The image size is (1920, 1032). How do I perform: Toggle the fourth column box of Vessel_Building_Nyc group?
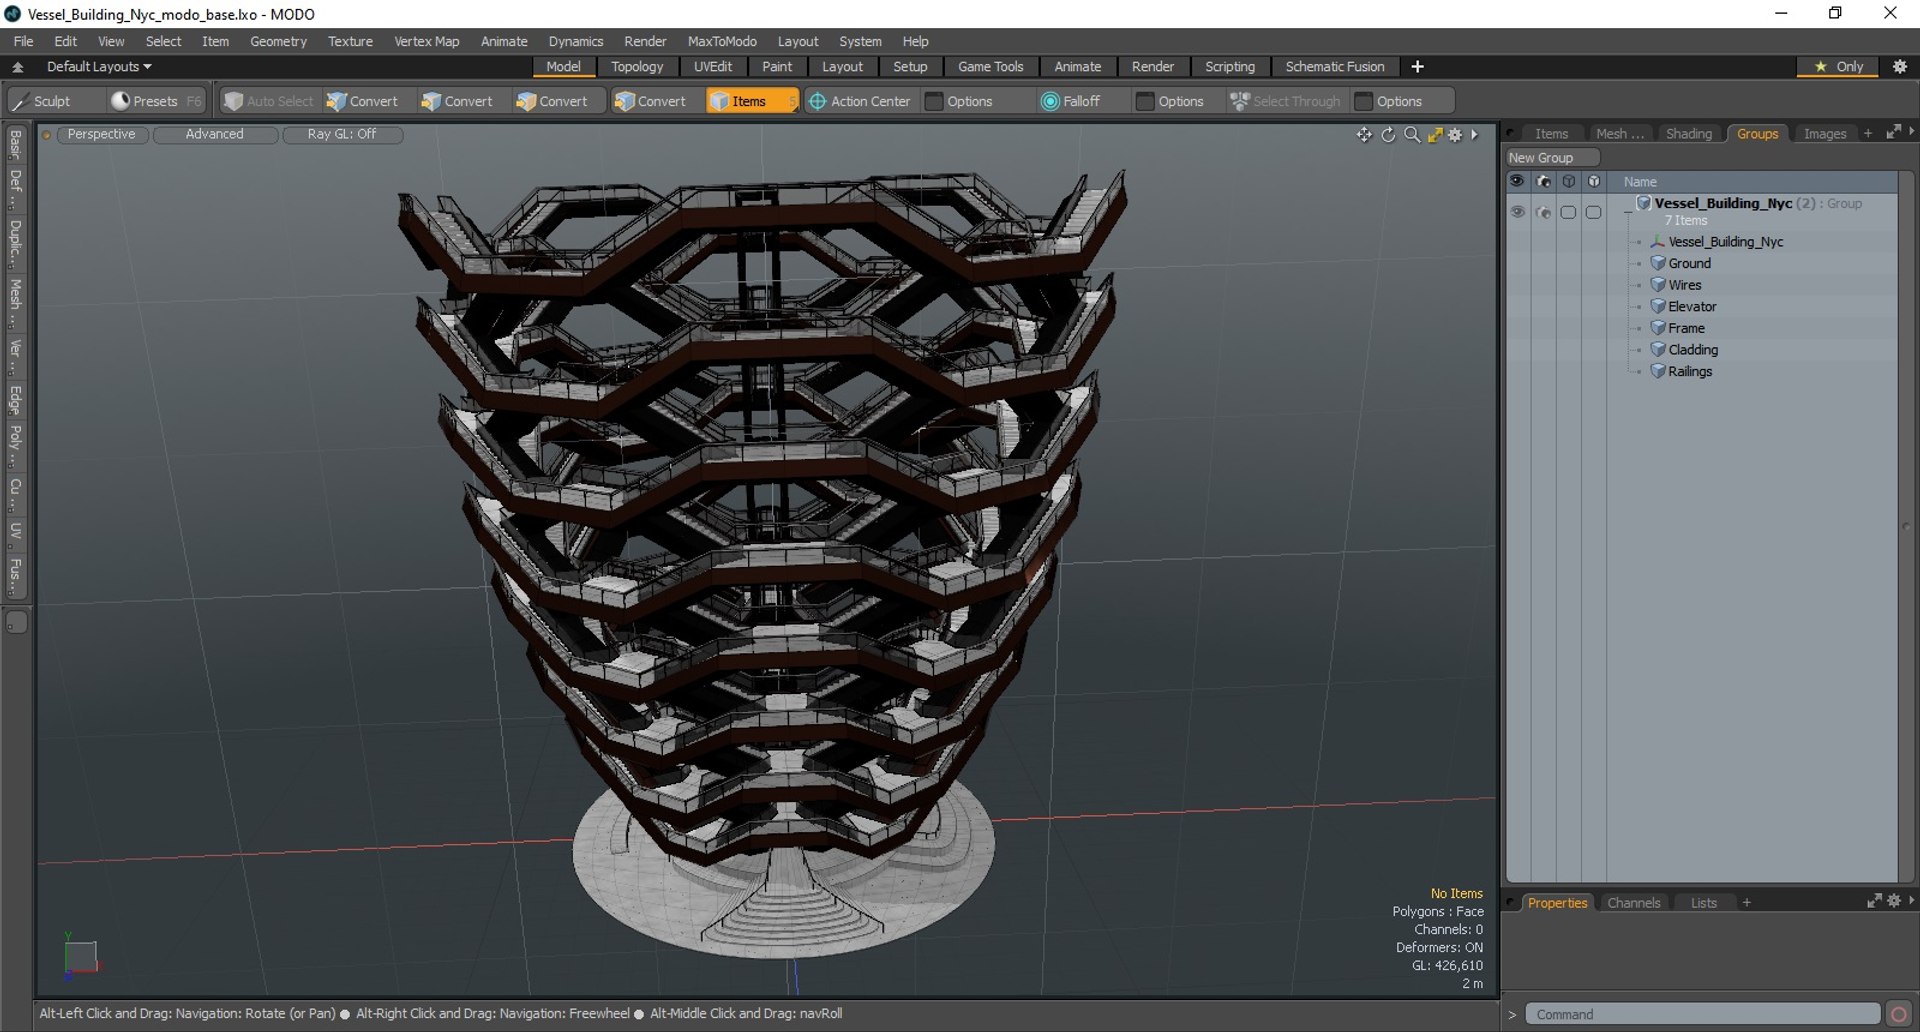(1594, 212)
